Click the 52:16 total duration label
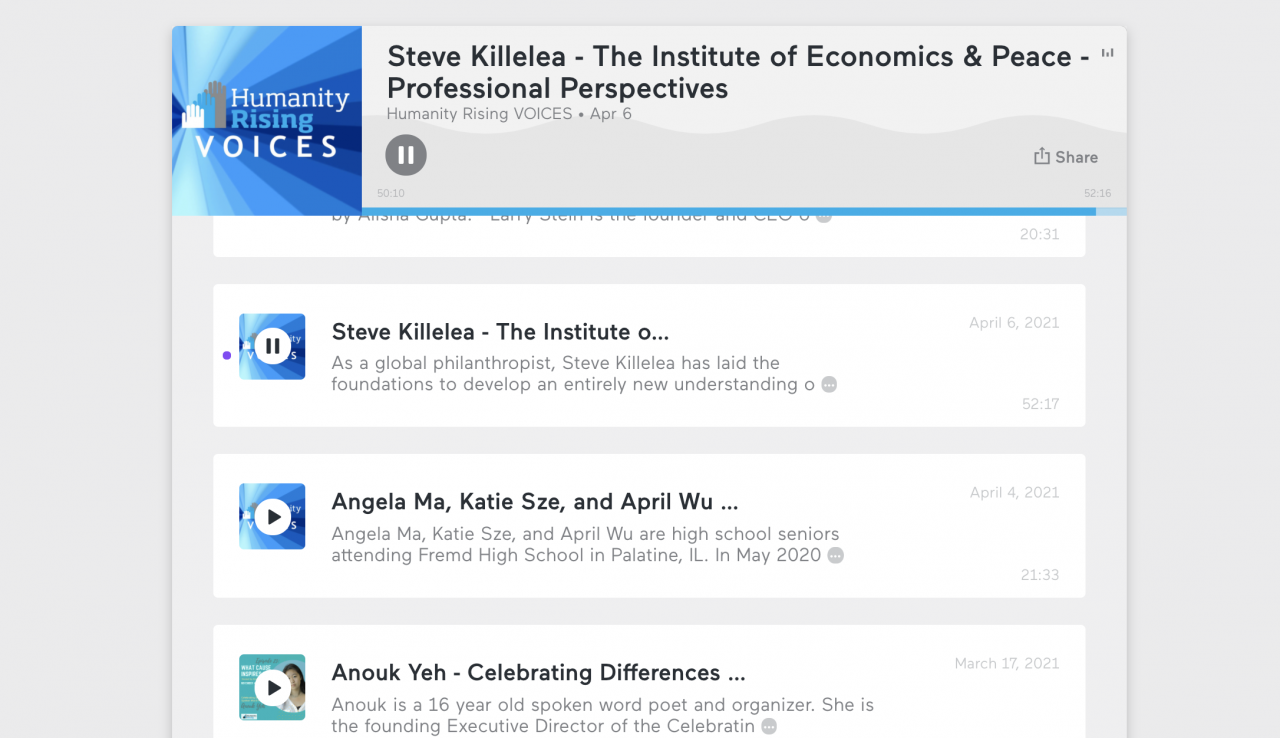This screenshot has width=1280, height=738. (1097, 193)
